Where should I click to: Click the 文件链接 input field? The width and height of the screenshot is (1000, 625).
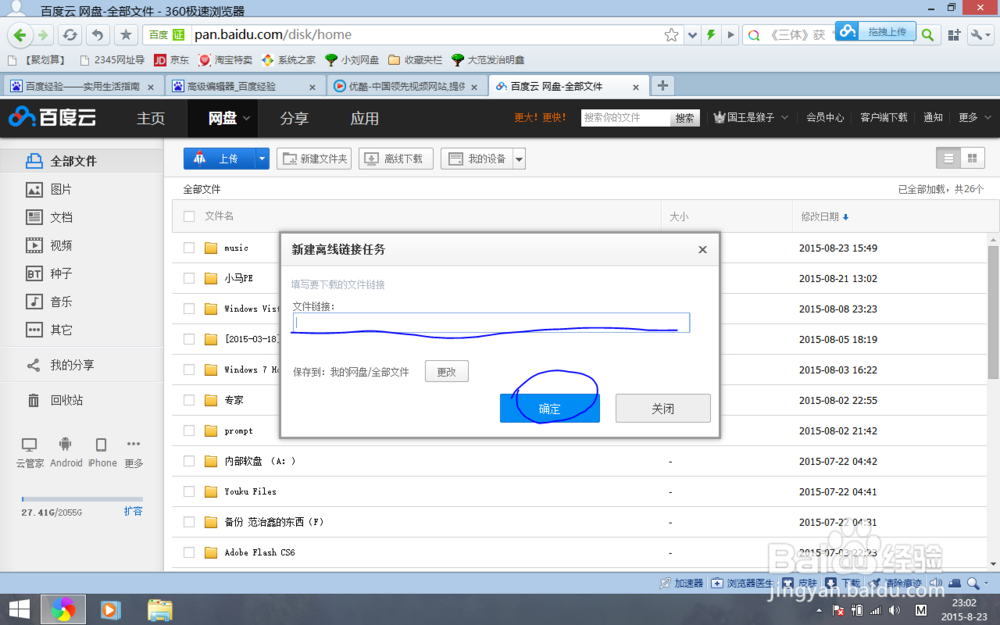(x=491, y=323)
